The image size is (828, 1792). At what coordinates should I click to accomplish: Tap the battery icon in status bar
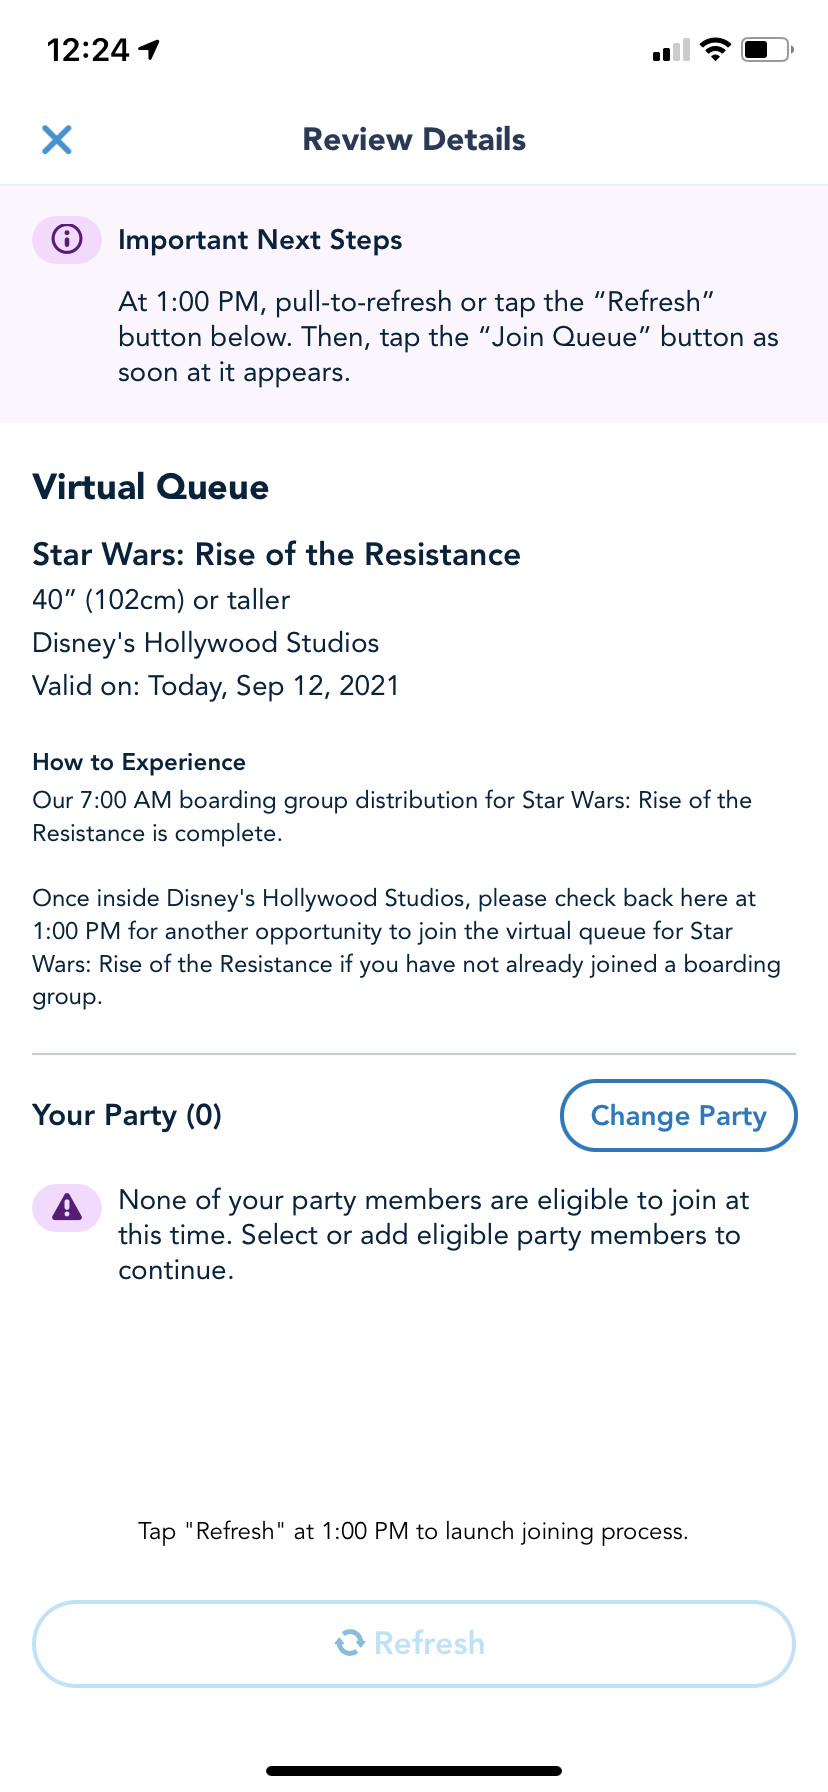[x=767, y=49]
